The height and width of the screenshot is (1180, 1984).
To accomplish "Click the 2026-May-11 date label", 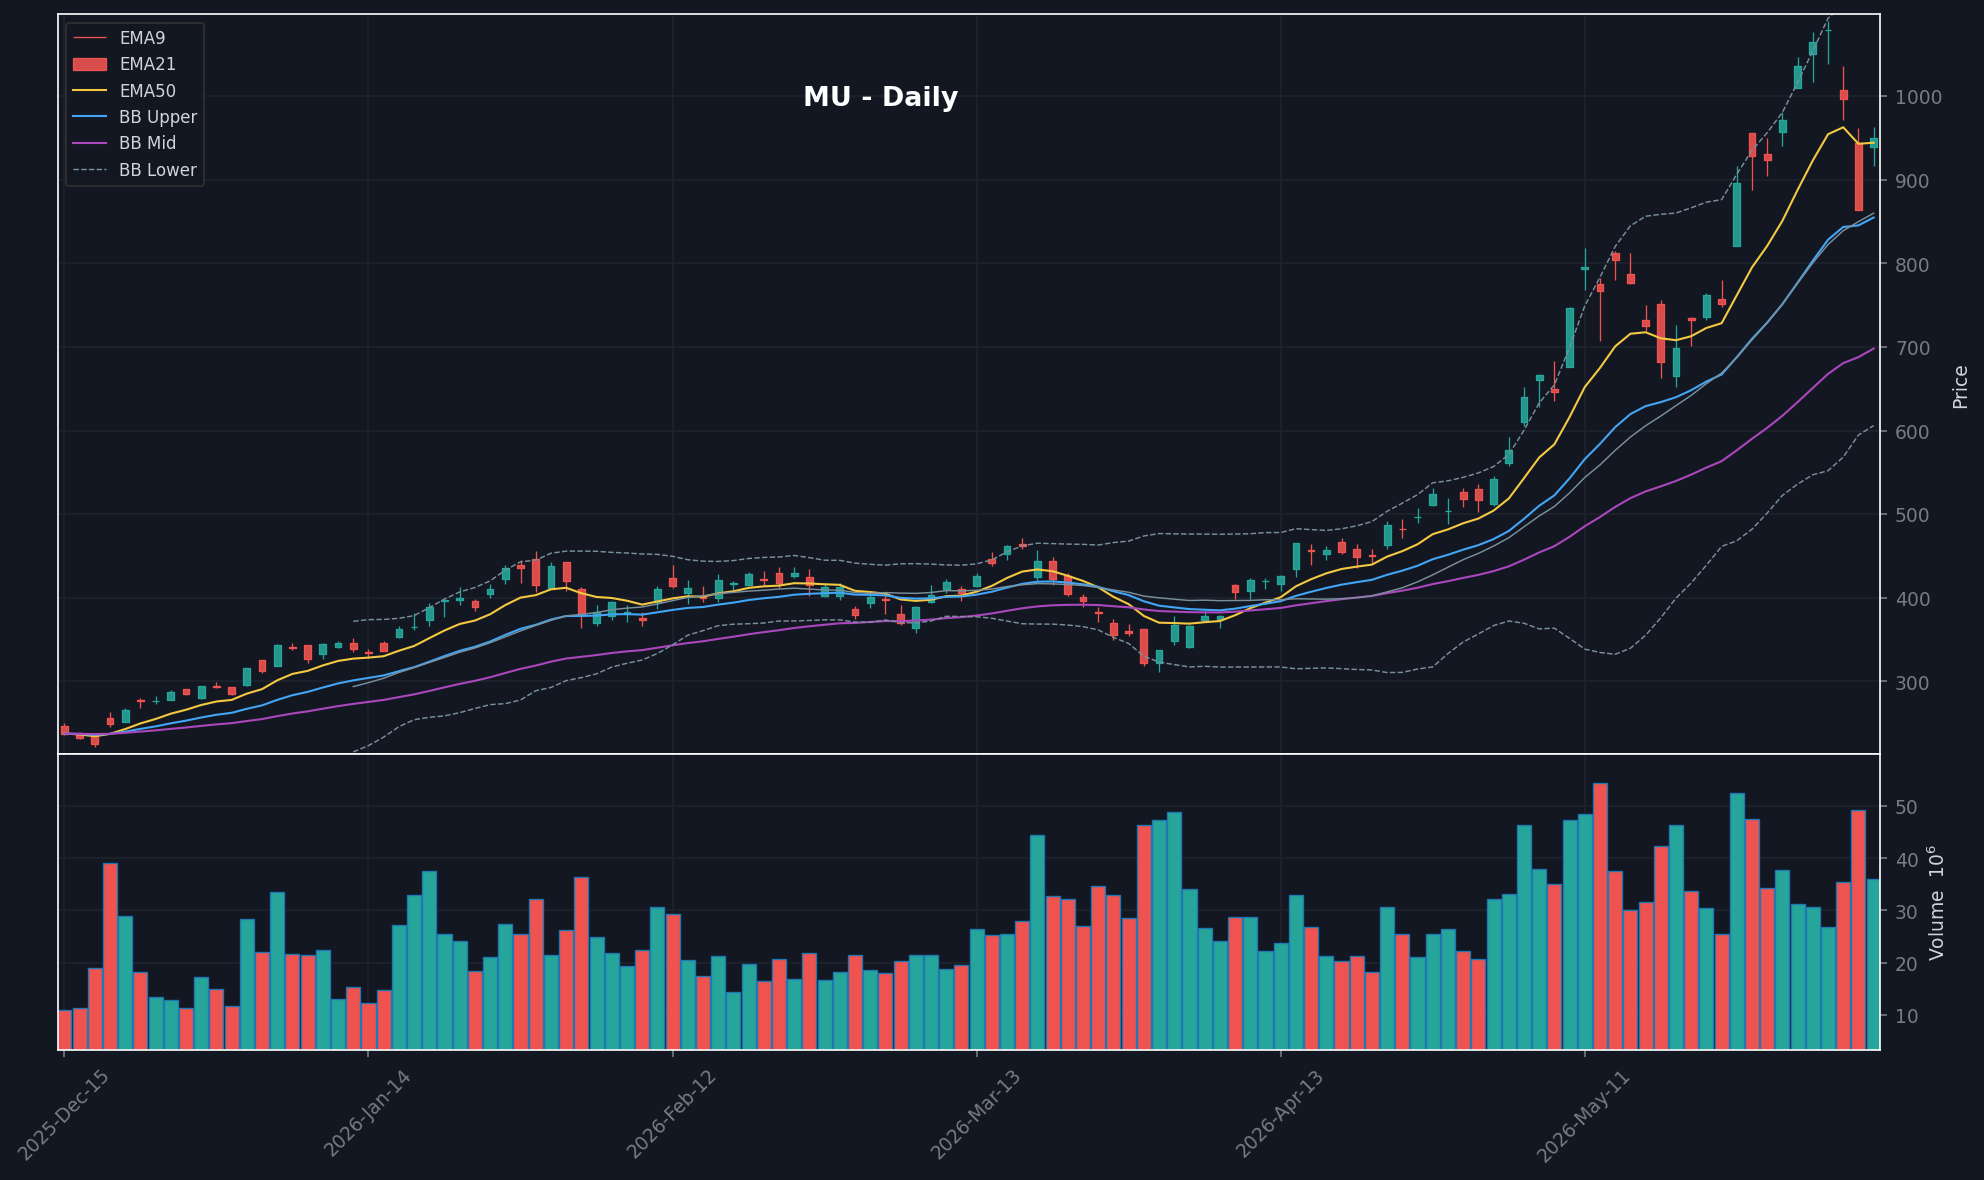I will (x=1585, y=1115).
